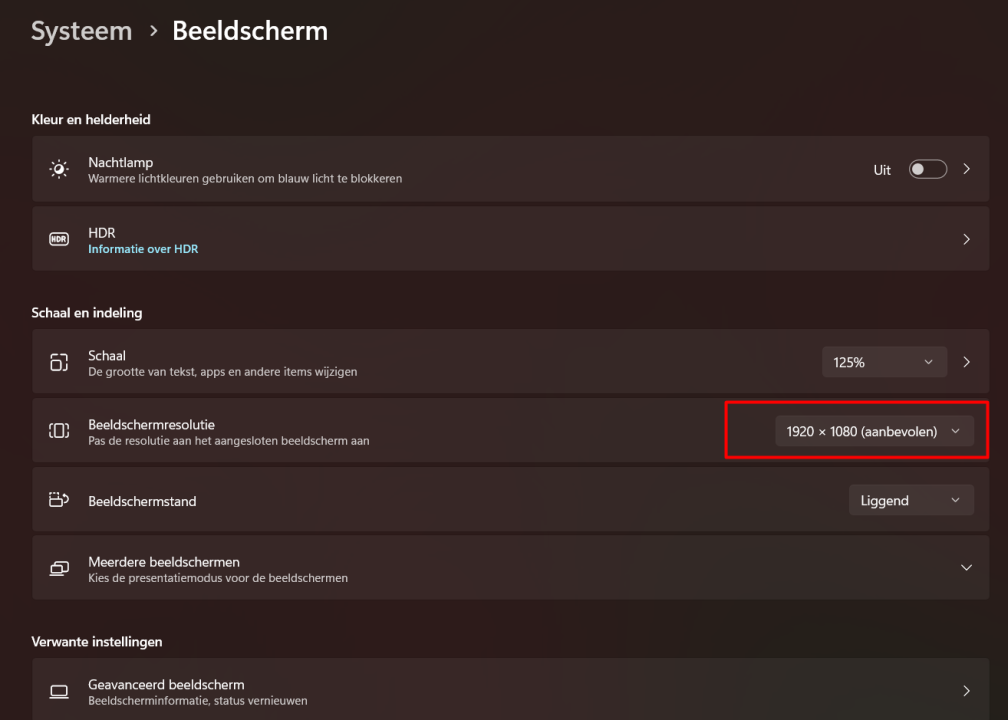
Task: Click the Beeldschermstand row label
Action: (x=142, y=501)
